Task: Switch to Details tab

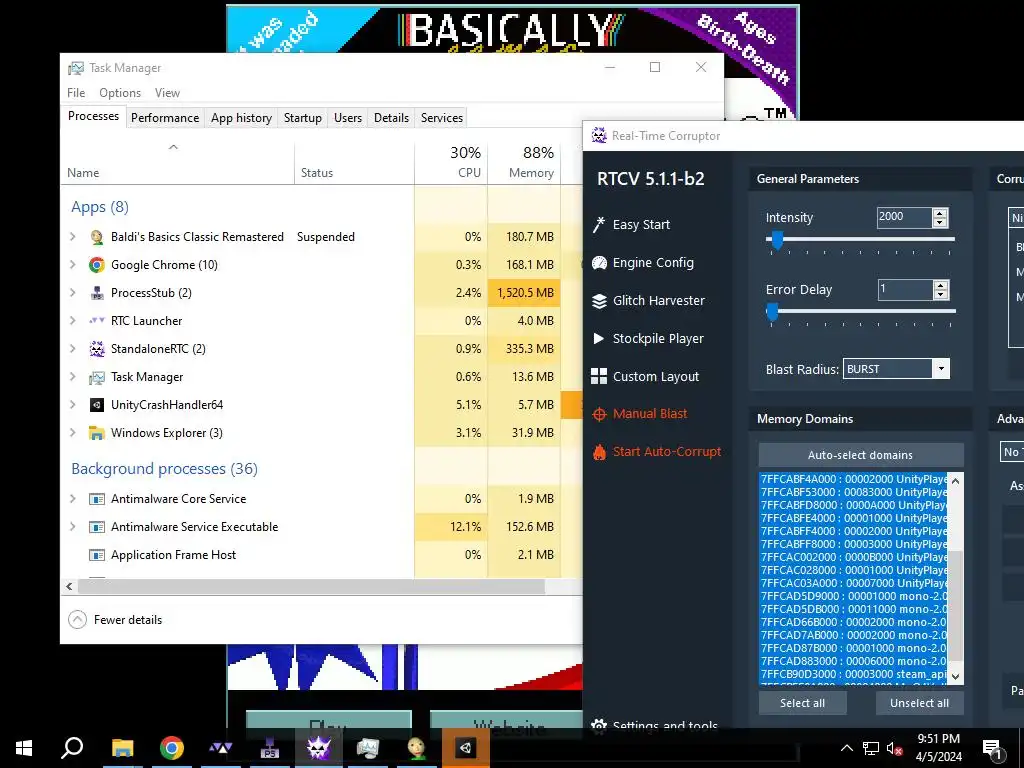Action: click(x=391, y=118)
